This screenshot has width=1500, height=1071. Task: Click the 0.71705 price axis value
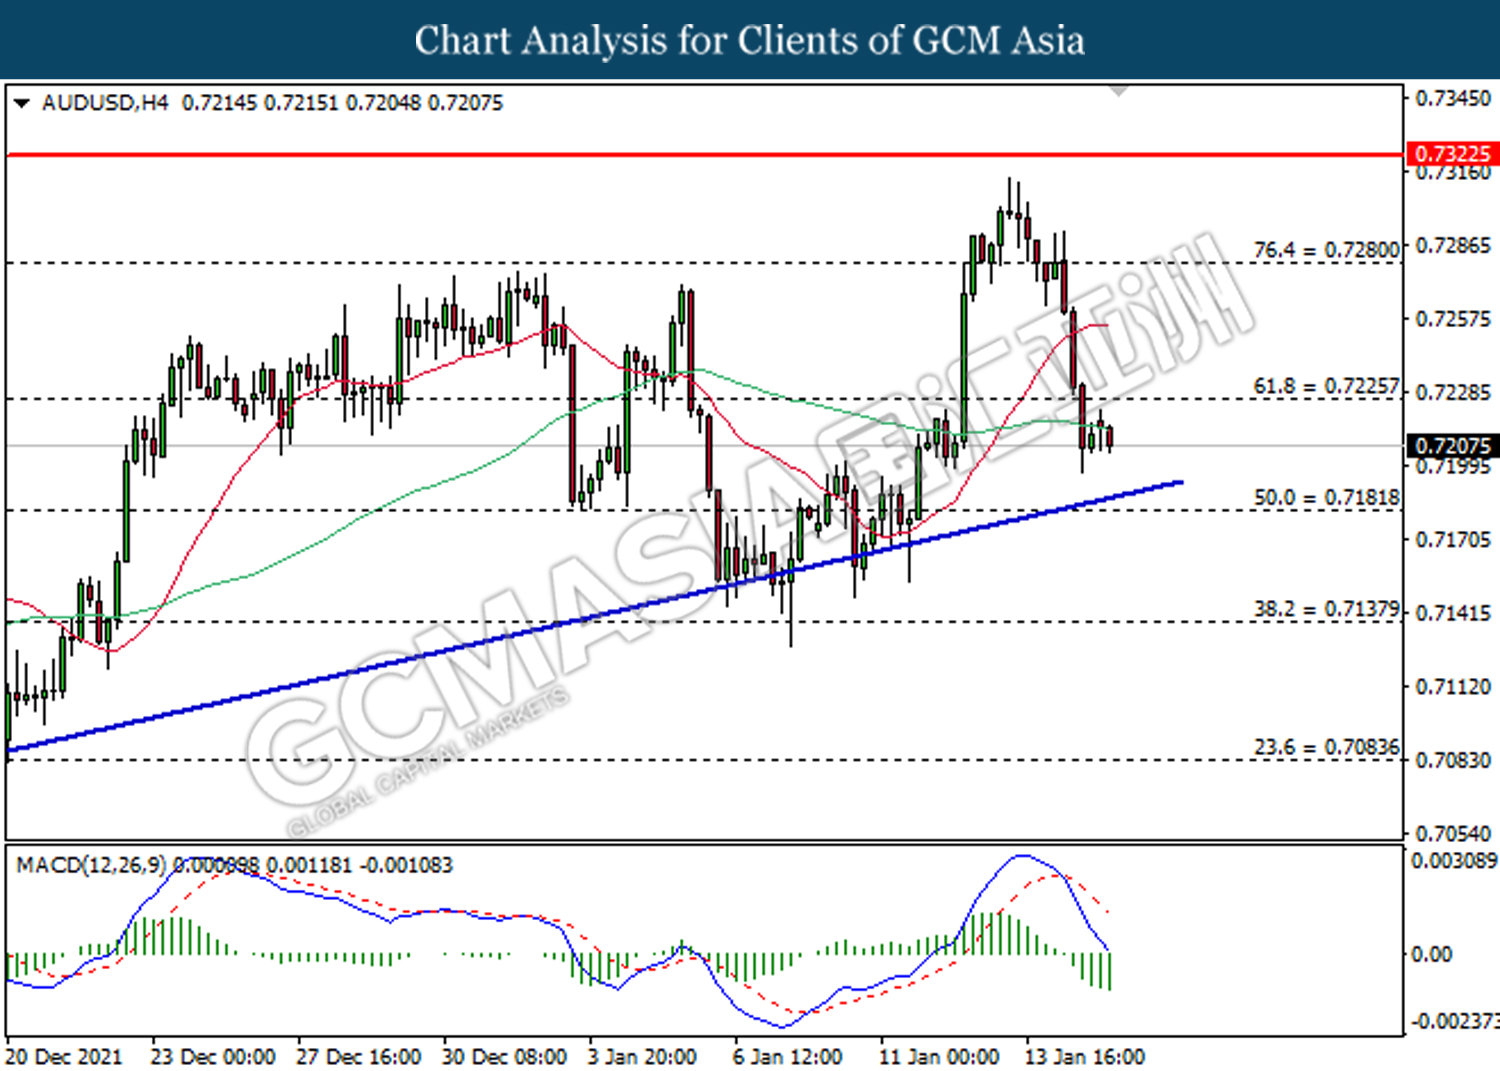[1453, 540]
